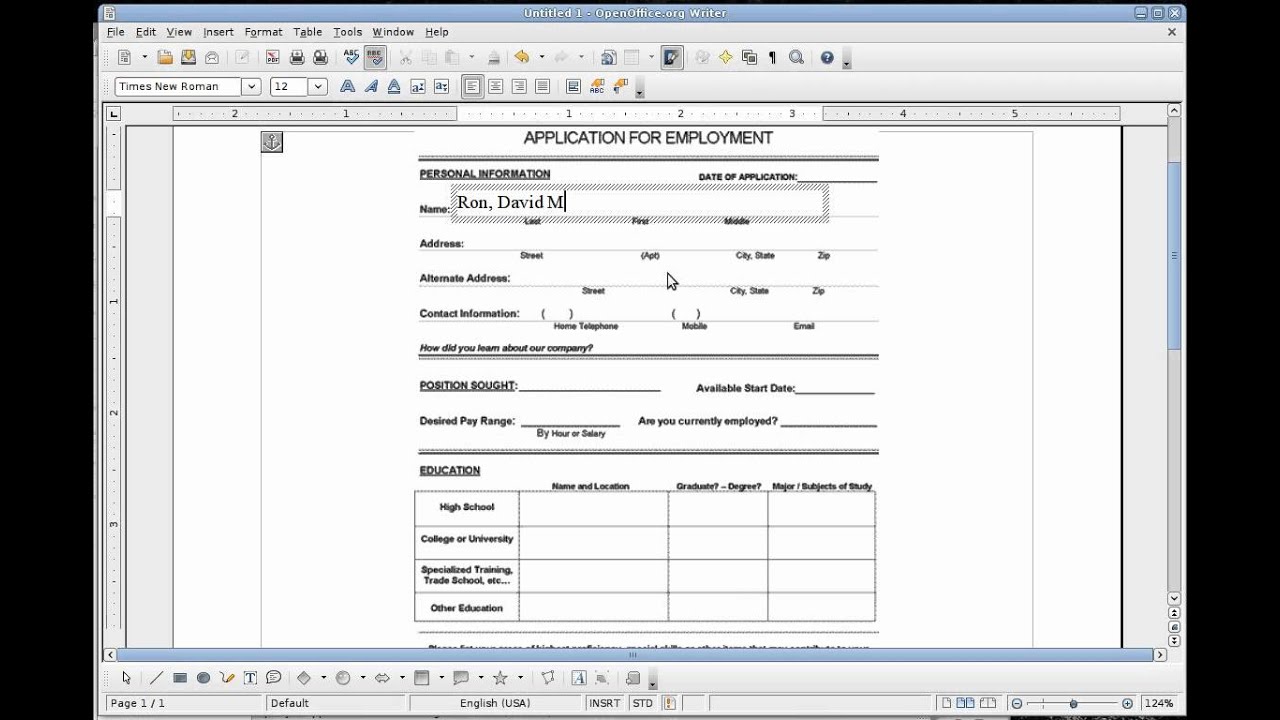This screenshot has height=720, width=1280.
Task: Justify the text
Action: point(542,87)
